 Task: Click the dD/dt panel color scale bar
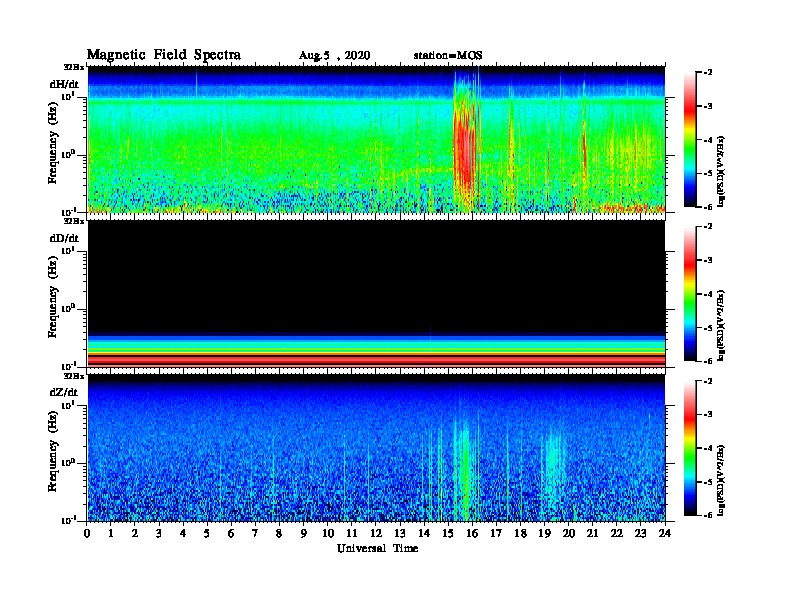click(690, 293)
